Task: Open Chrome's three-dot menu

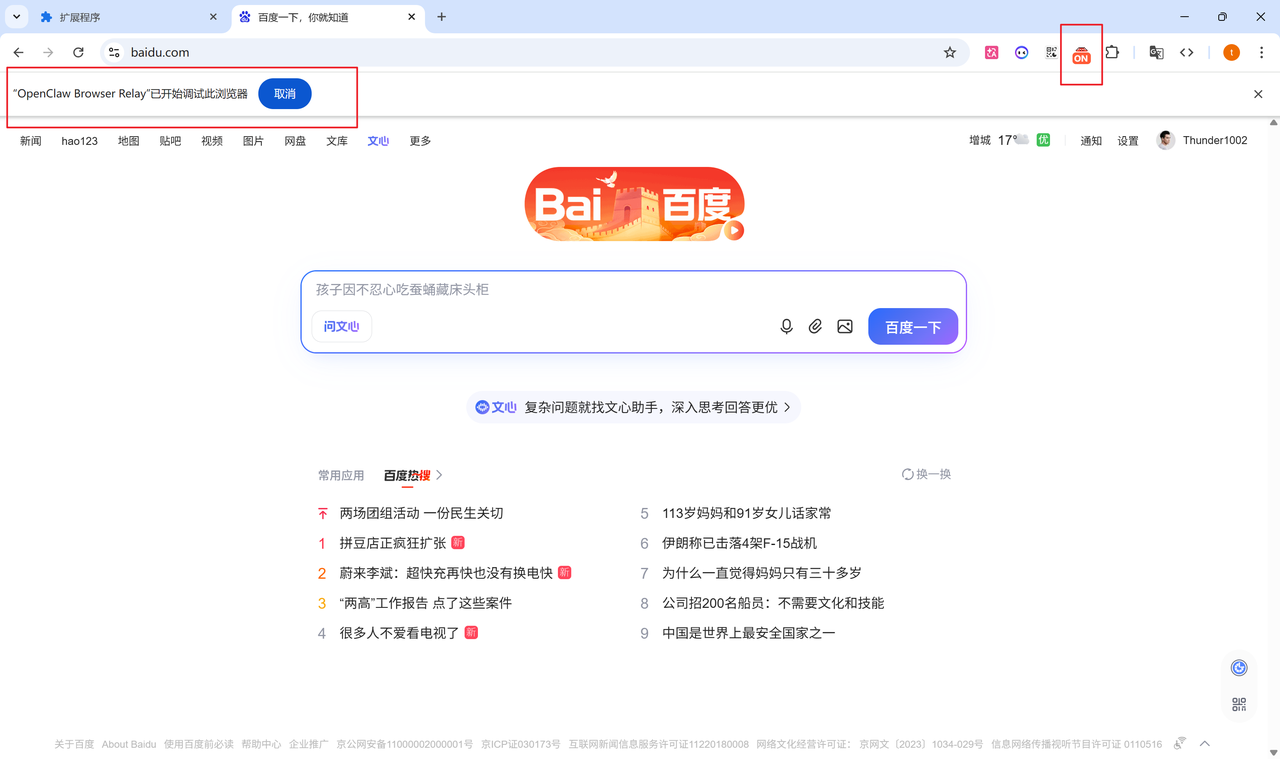Action: tap(1261, 53)
